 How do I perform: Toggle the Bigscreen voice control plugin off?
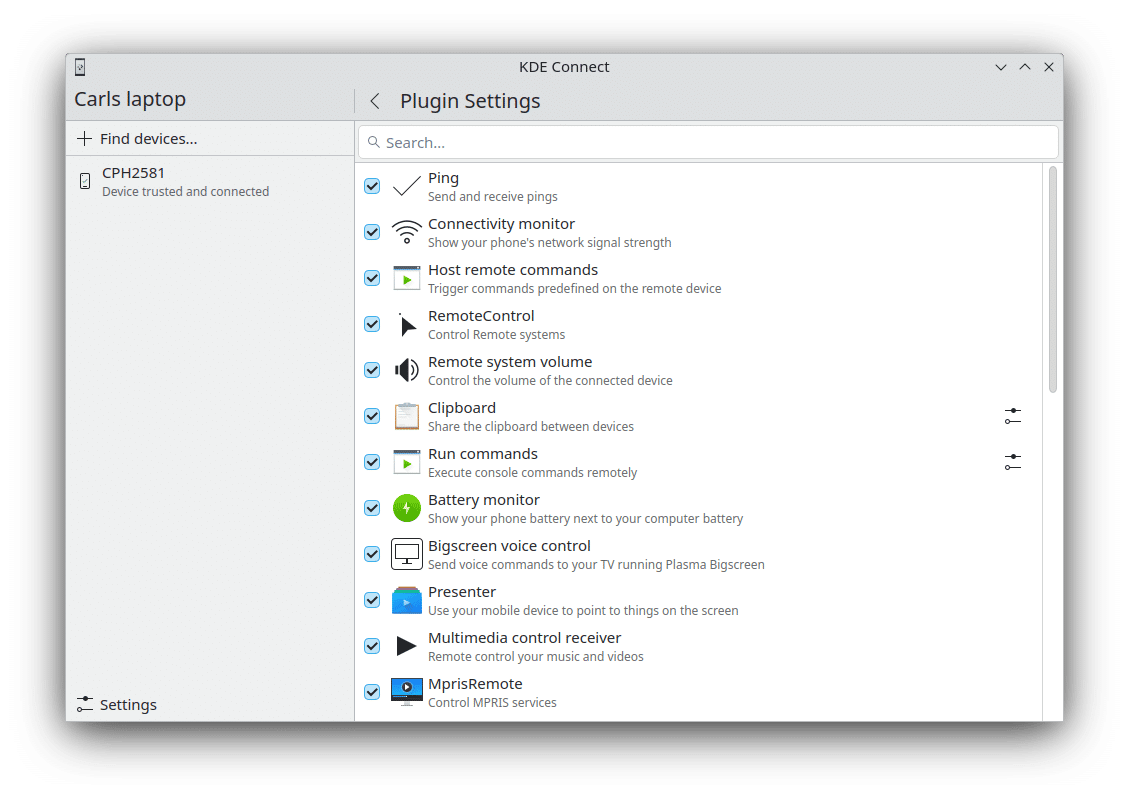pyautogui.click(x=371, y=553)
